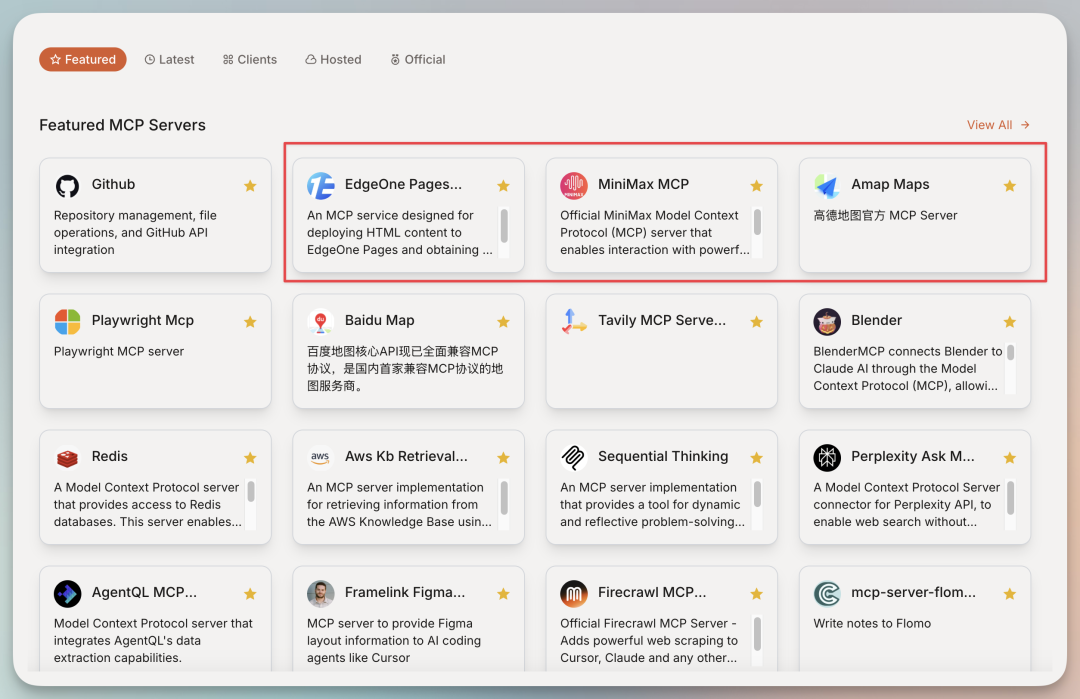Click star icon on Framelink Figma card
Viewport: 1080px width, 699px height.
(503, 594)
